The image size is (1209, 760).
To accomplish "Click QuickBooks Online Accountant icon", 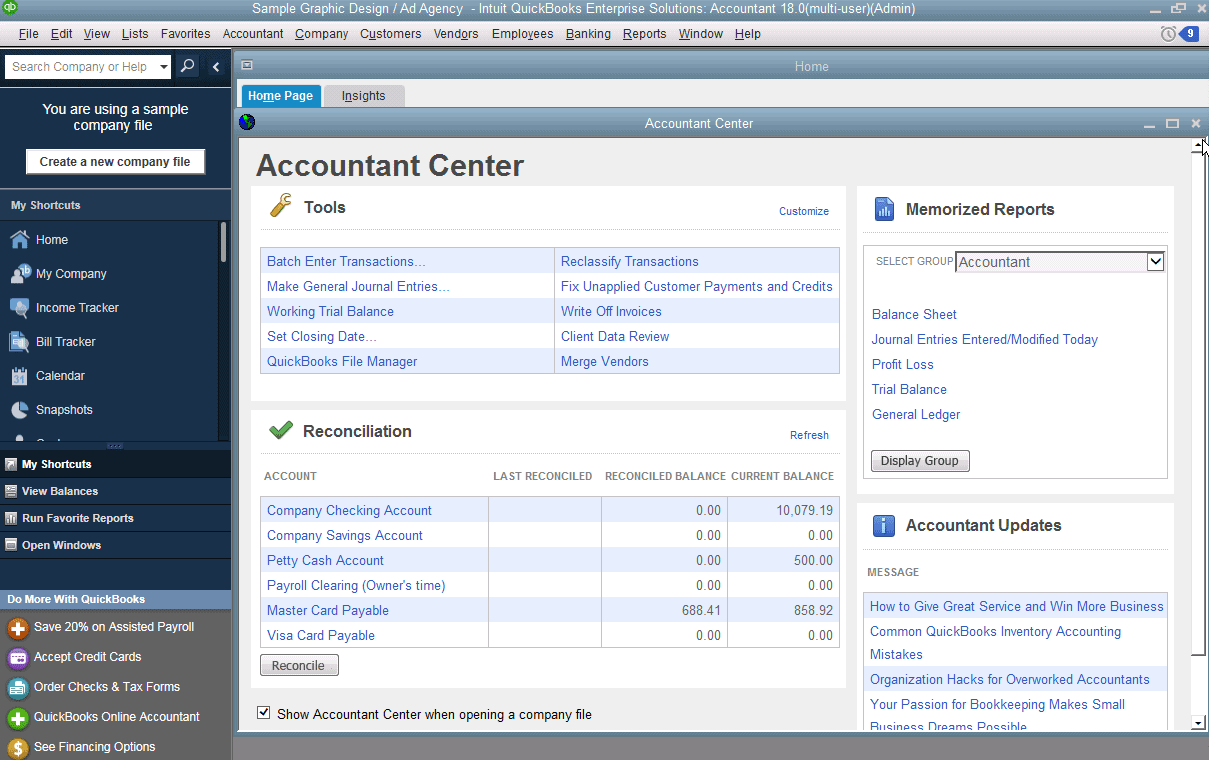I will (17, 718).
